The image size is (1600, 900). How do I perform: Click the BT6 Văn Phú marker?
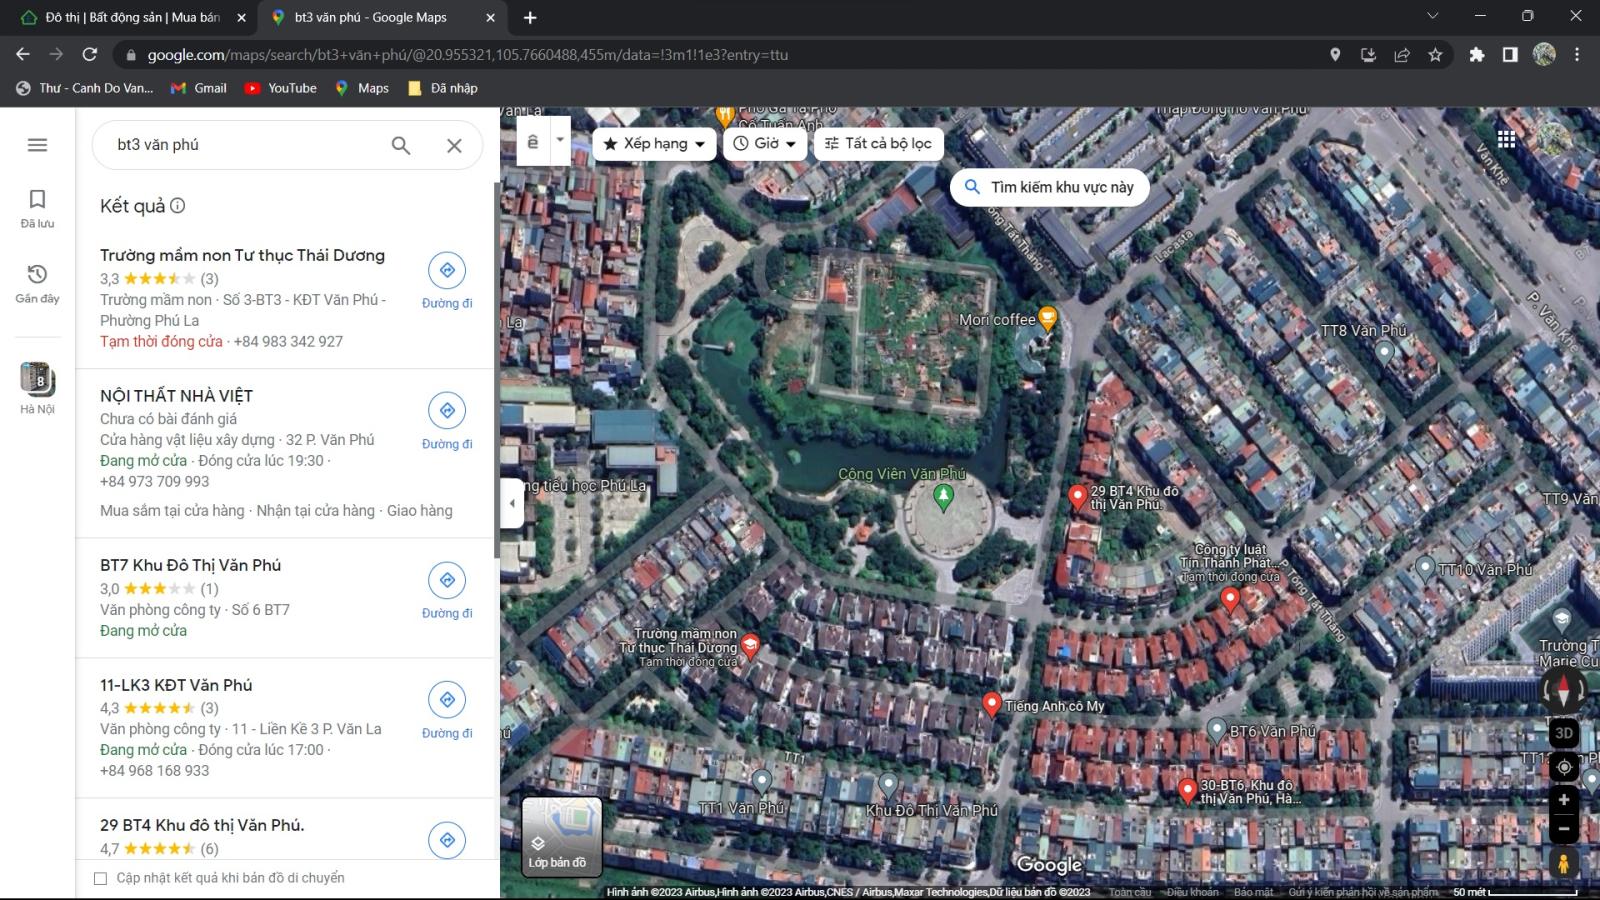pyautogui.click(x=1216, y=730)
